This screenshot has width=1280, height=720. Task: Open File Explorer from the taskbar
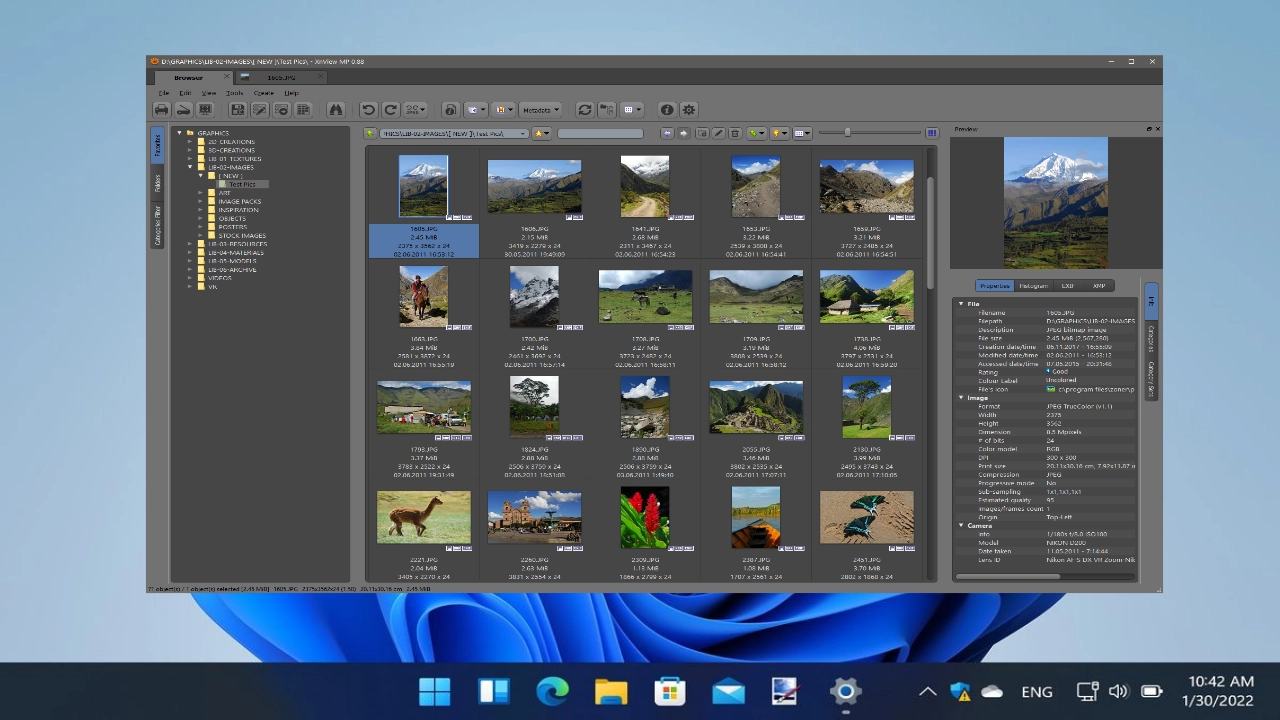pos(611,691)
